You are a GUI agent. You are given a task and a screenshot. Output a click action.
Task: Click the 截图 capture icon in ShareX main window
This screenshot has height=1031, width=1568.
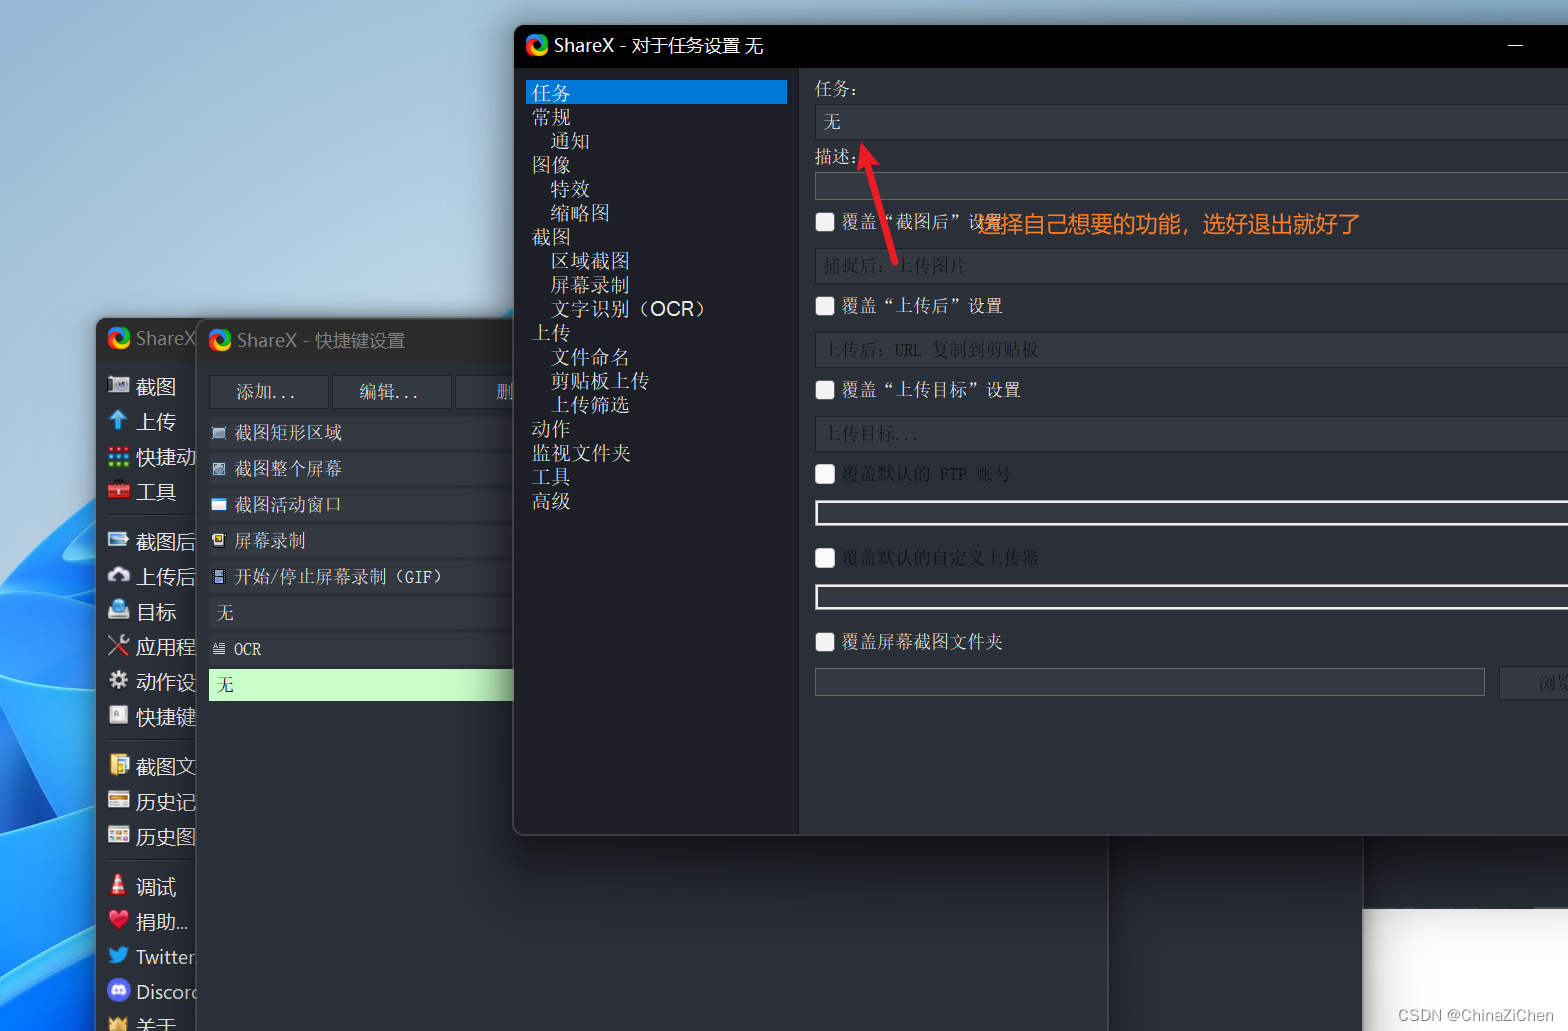[119, 385]
